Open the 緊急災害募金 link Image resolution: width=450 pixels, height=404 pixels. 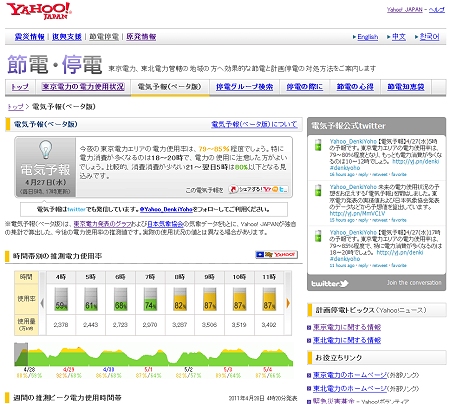coord(334,401)
